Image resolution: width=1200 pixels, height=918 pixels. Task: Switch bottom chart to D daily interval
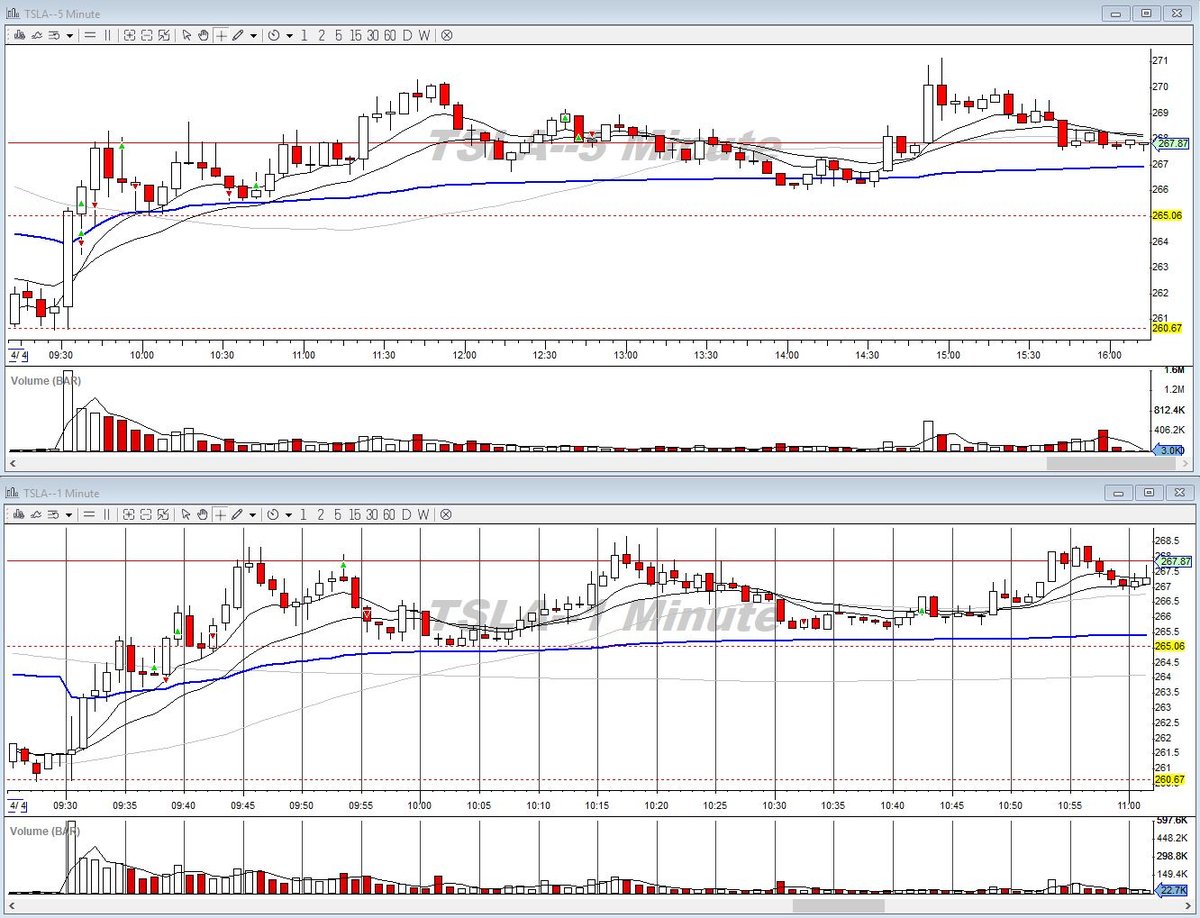(x=407, y=515)
